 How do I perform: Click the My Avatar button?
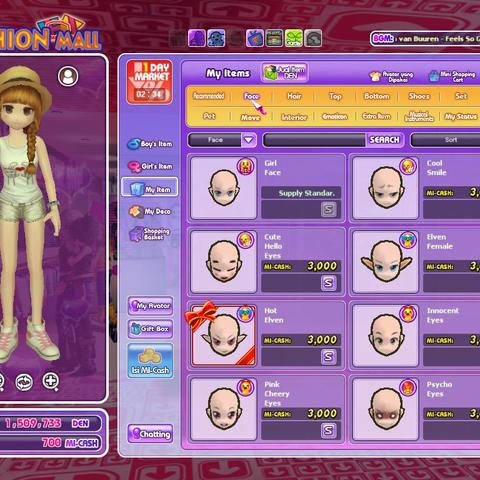[x=150, y=306]
